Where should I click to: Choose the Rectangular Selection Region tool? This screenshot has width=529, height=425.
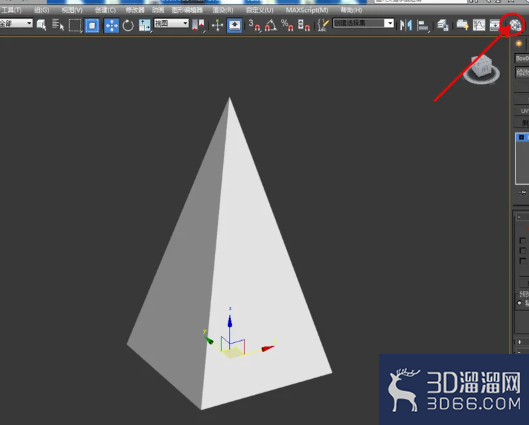pos(75,25)
